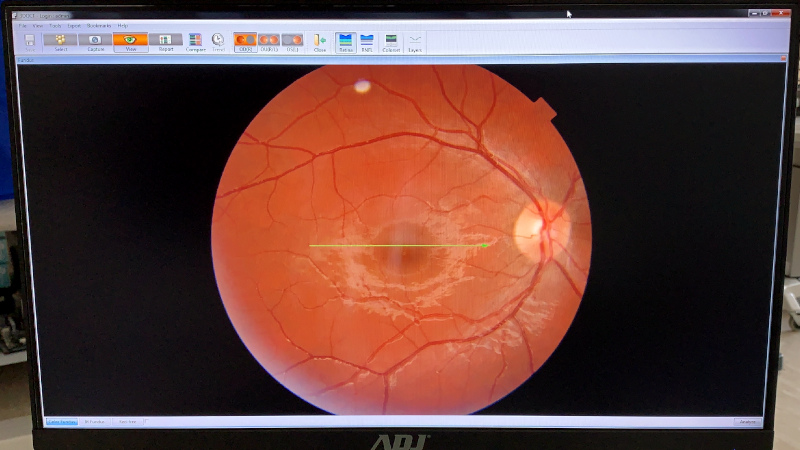Show the Layers overlay
Image resolution: width=800 pixels, height=450 pixels.
[x=414, y=41]
